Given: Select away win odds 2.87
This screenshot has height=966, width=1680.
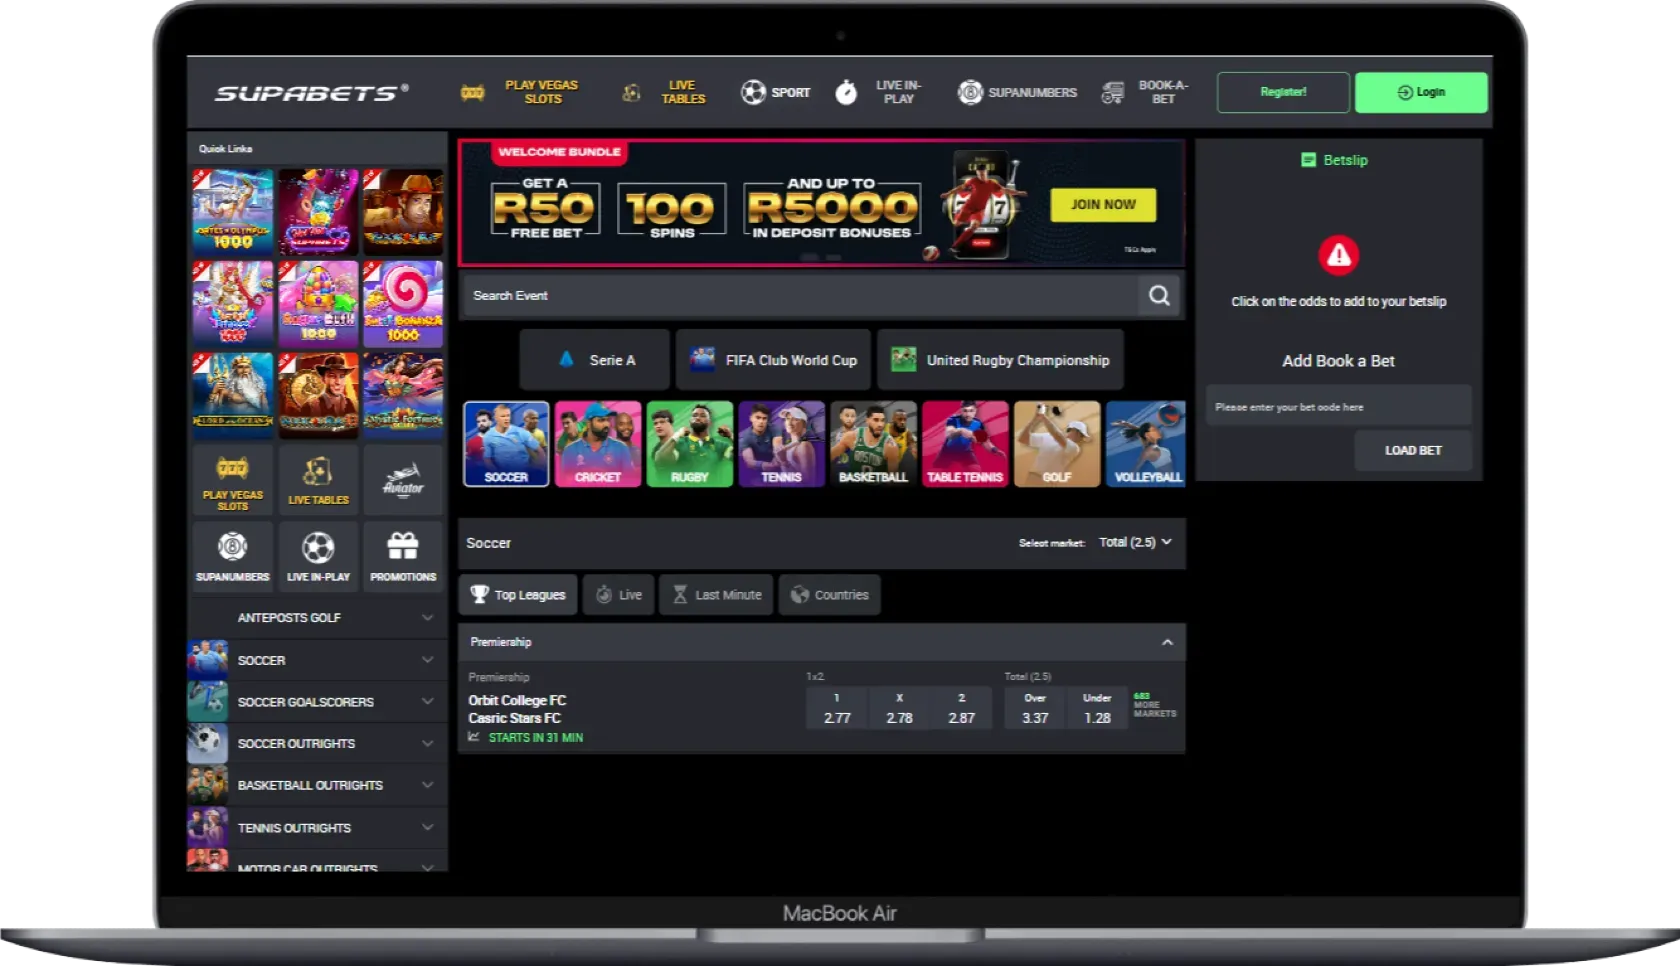Looking at the screenshot, I should tap(961, 708).
